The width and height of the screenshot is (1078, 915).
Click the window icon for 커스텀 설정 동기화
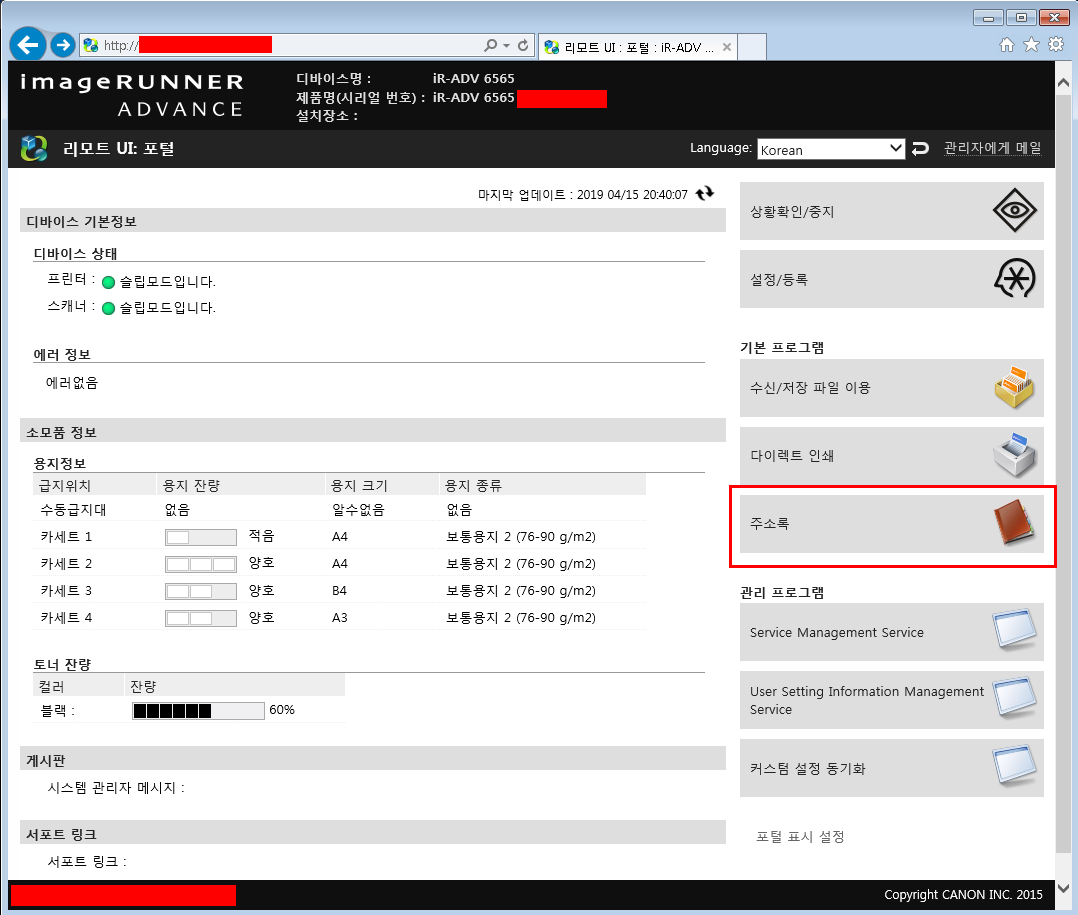click(1015, 765)
